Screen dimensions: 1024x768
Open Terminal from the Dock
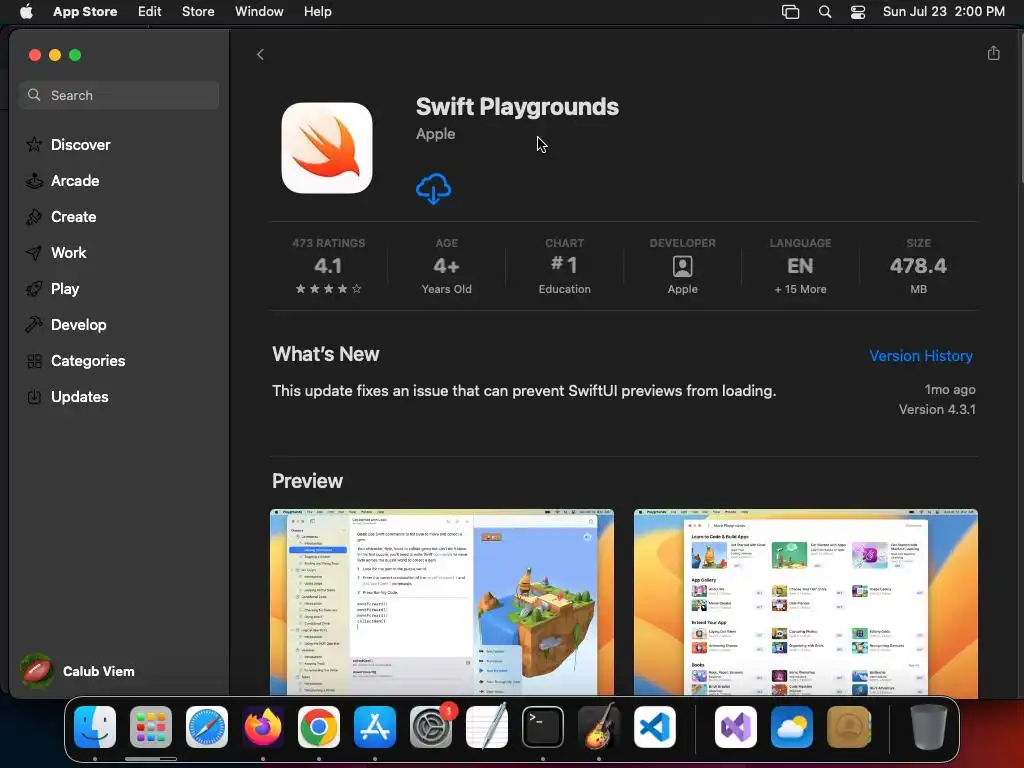point(543,727)
